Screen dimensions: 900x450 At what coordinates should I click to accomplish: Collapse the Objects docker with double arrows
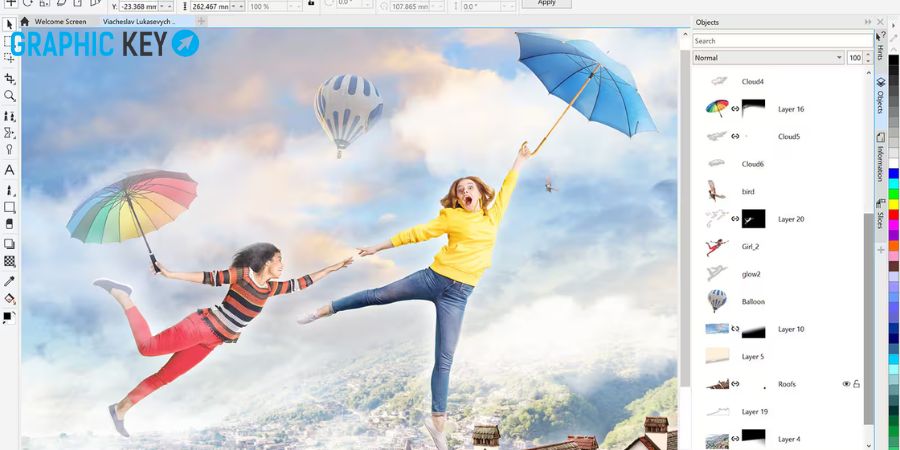(x=868, y=22)
